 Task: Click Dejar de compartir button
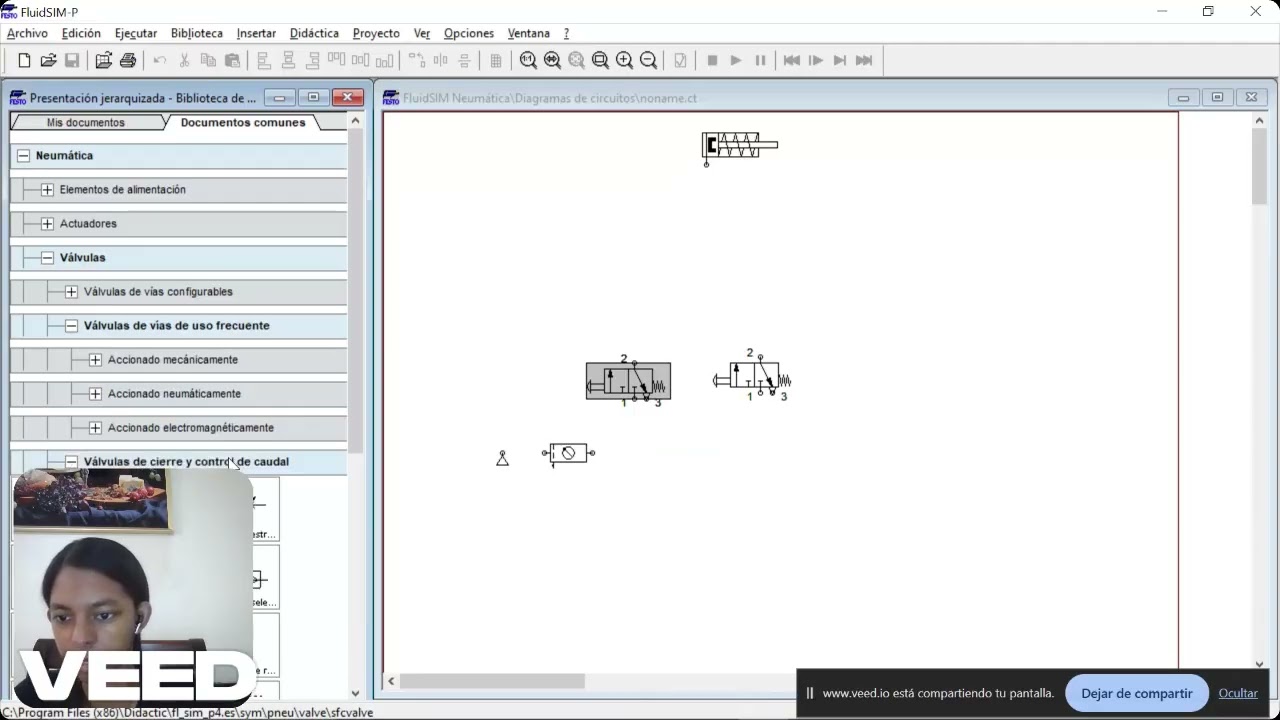[x=1137, y=693]
